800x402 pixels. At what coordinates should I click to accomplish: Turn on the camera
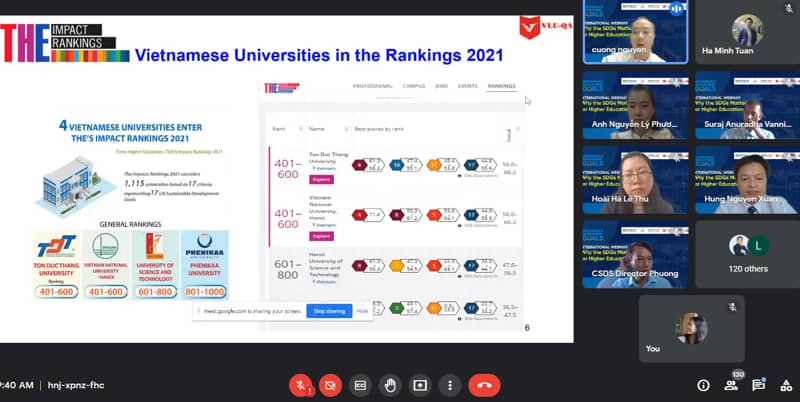(x=329, y=384)
